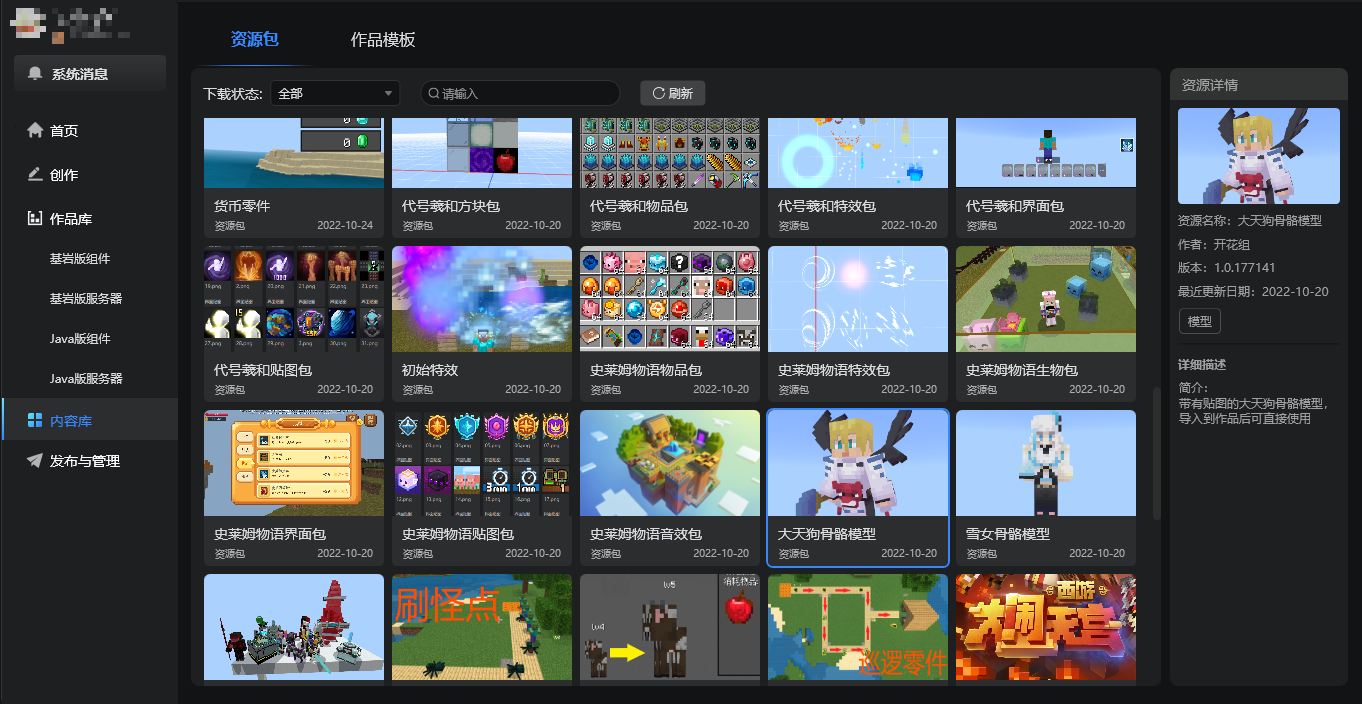Click the 资源详情 panel header
This screenshot has height=704, width=1362.
pos(1259,85)
